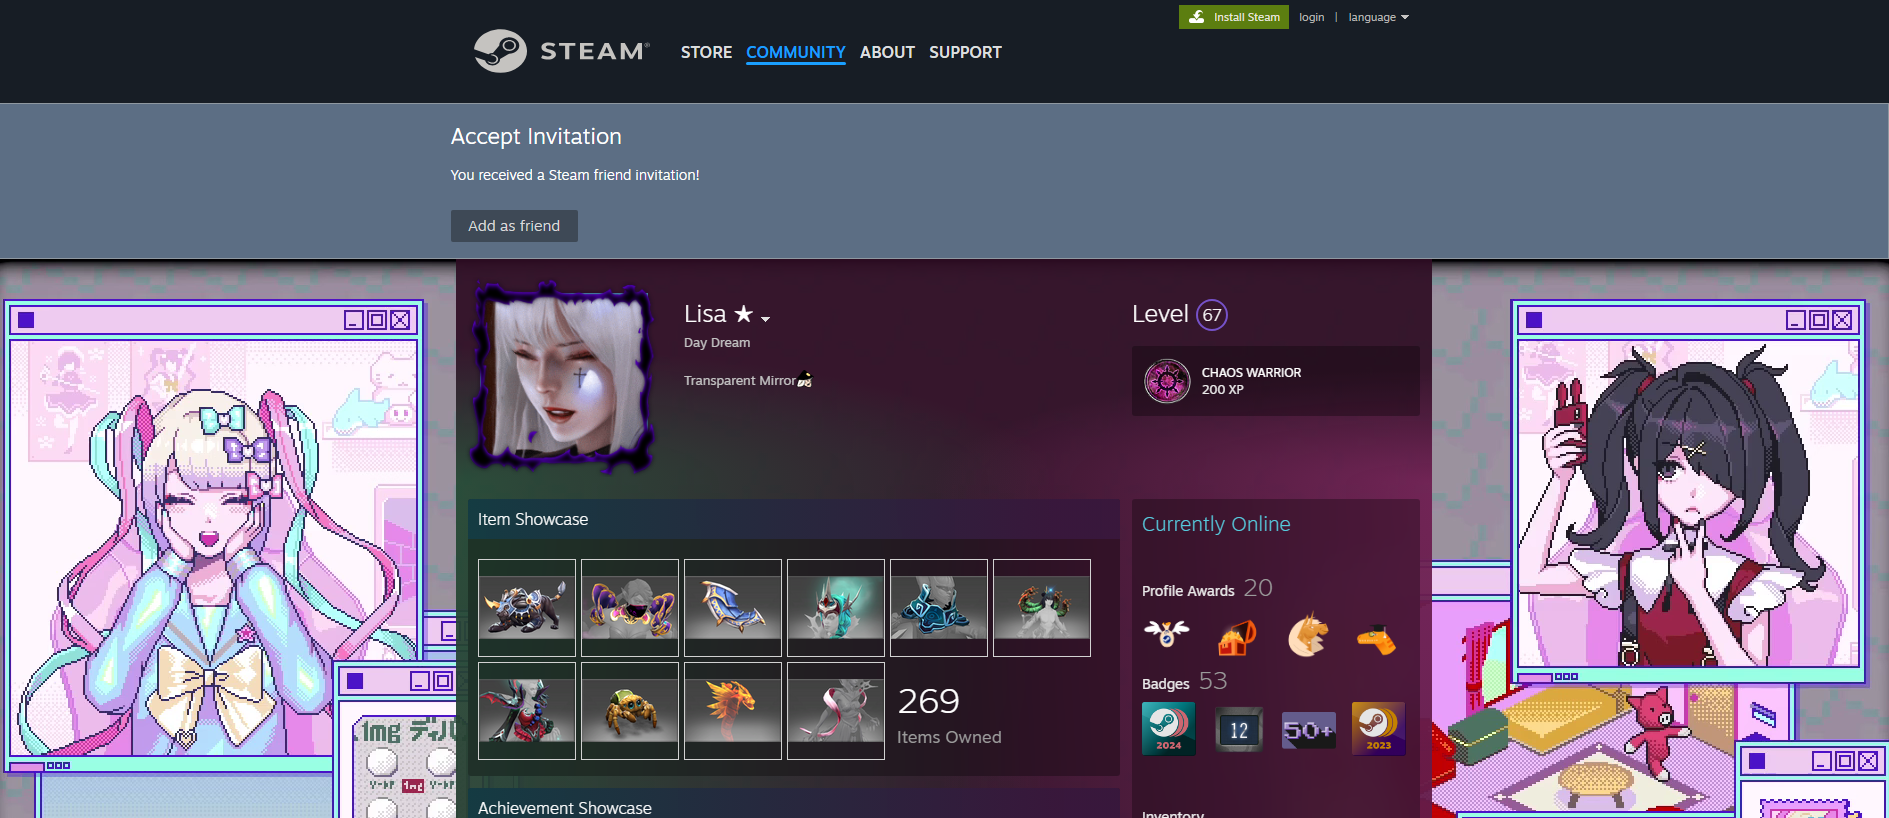Open the red house profile award
Image resolution: width=1889 pixels, height=818 pixels.
[x=1237, y=635]
